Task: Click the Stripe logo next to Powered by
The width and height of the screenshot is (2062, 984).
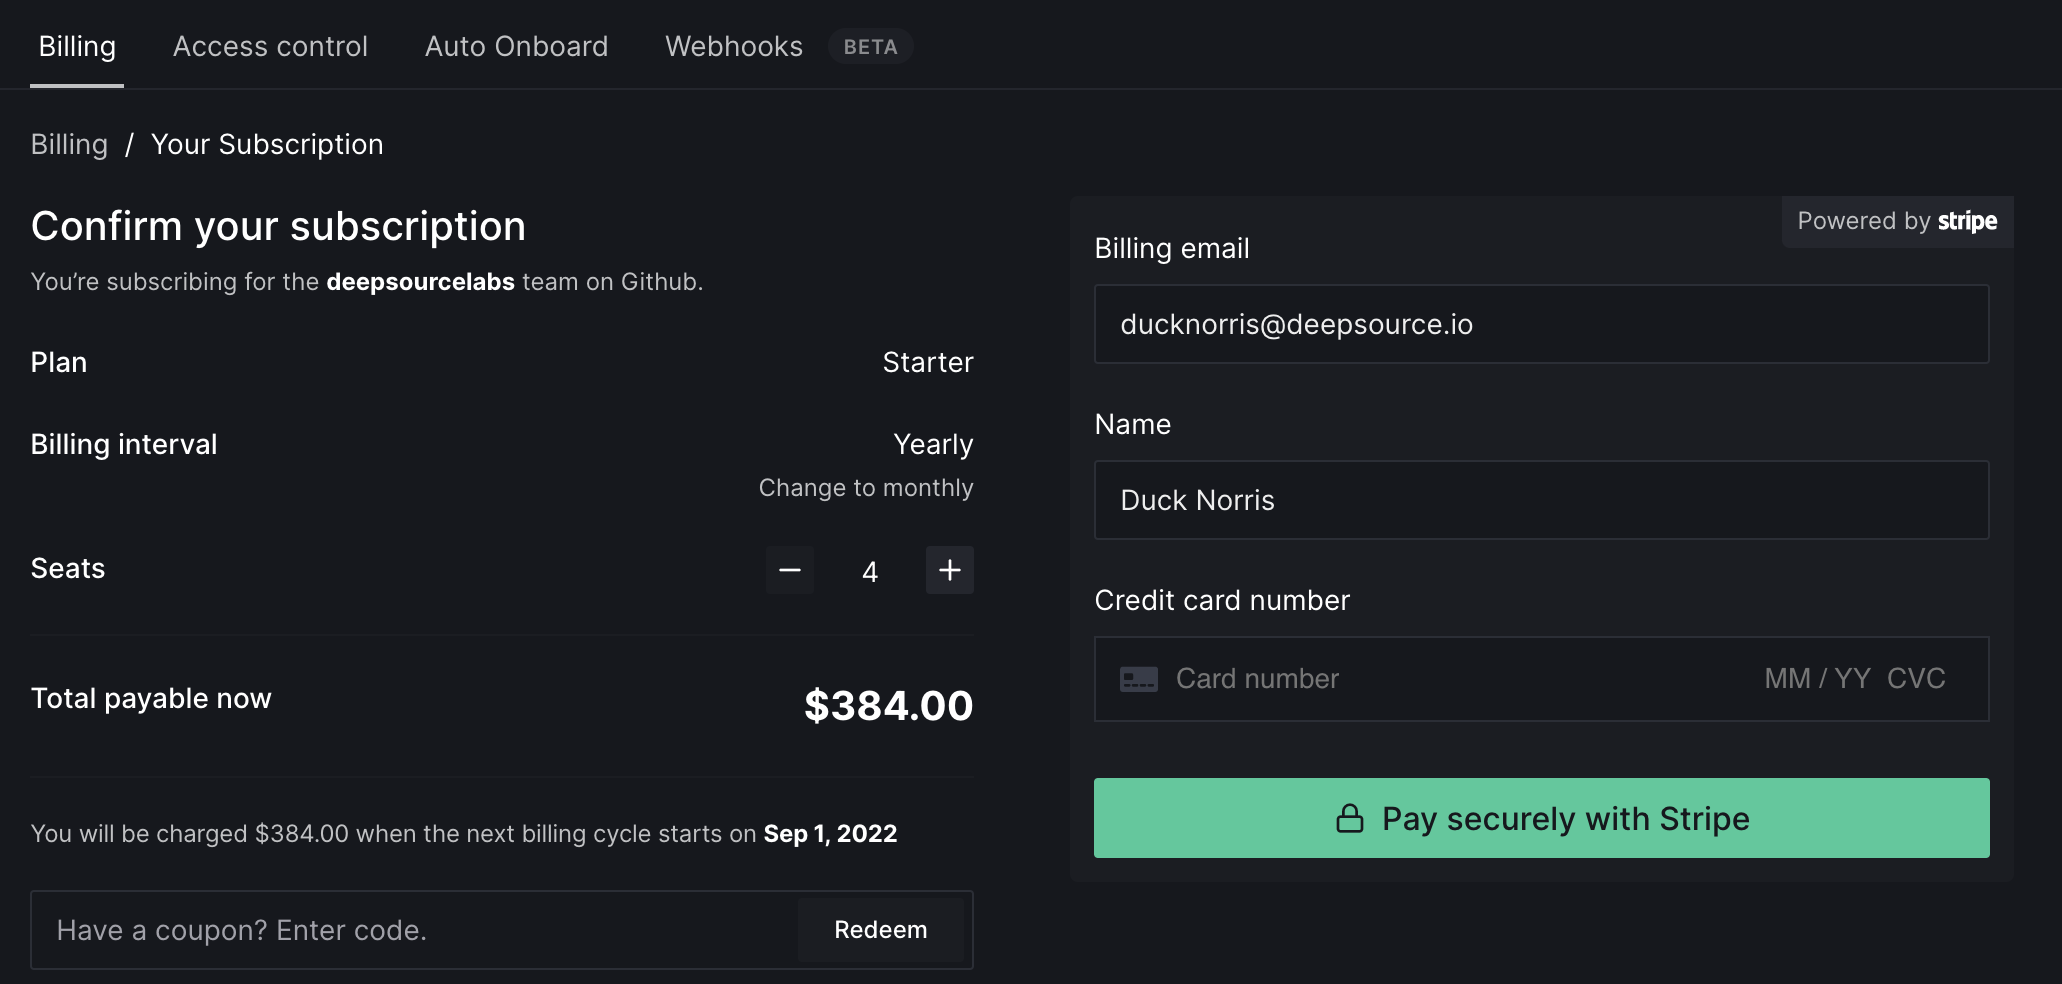Action: [1965, 221]
